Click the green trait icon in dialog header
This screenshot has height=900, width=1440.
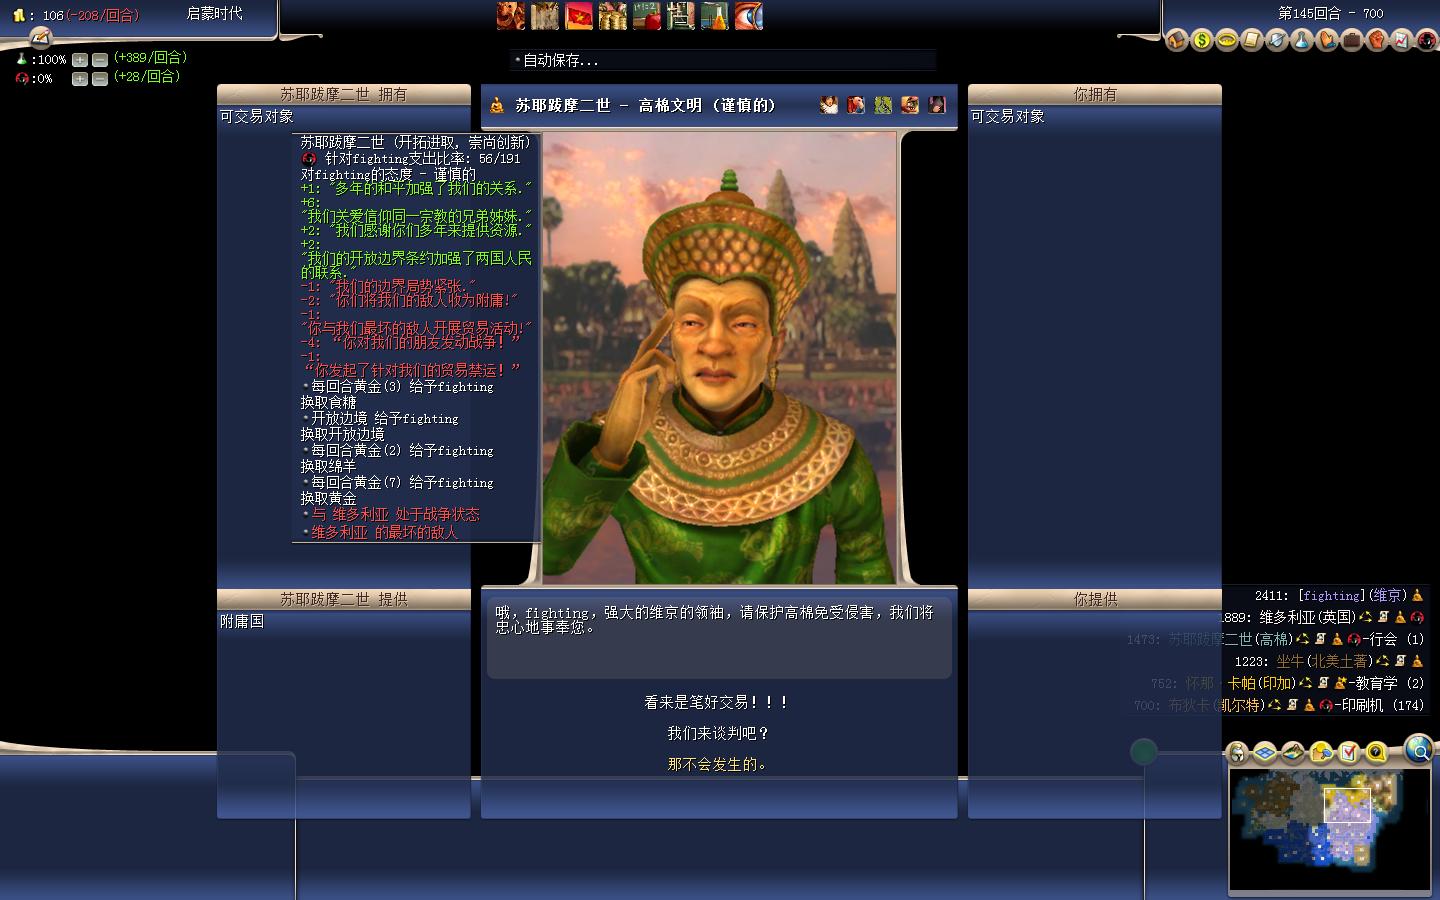[883, 104]
